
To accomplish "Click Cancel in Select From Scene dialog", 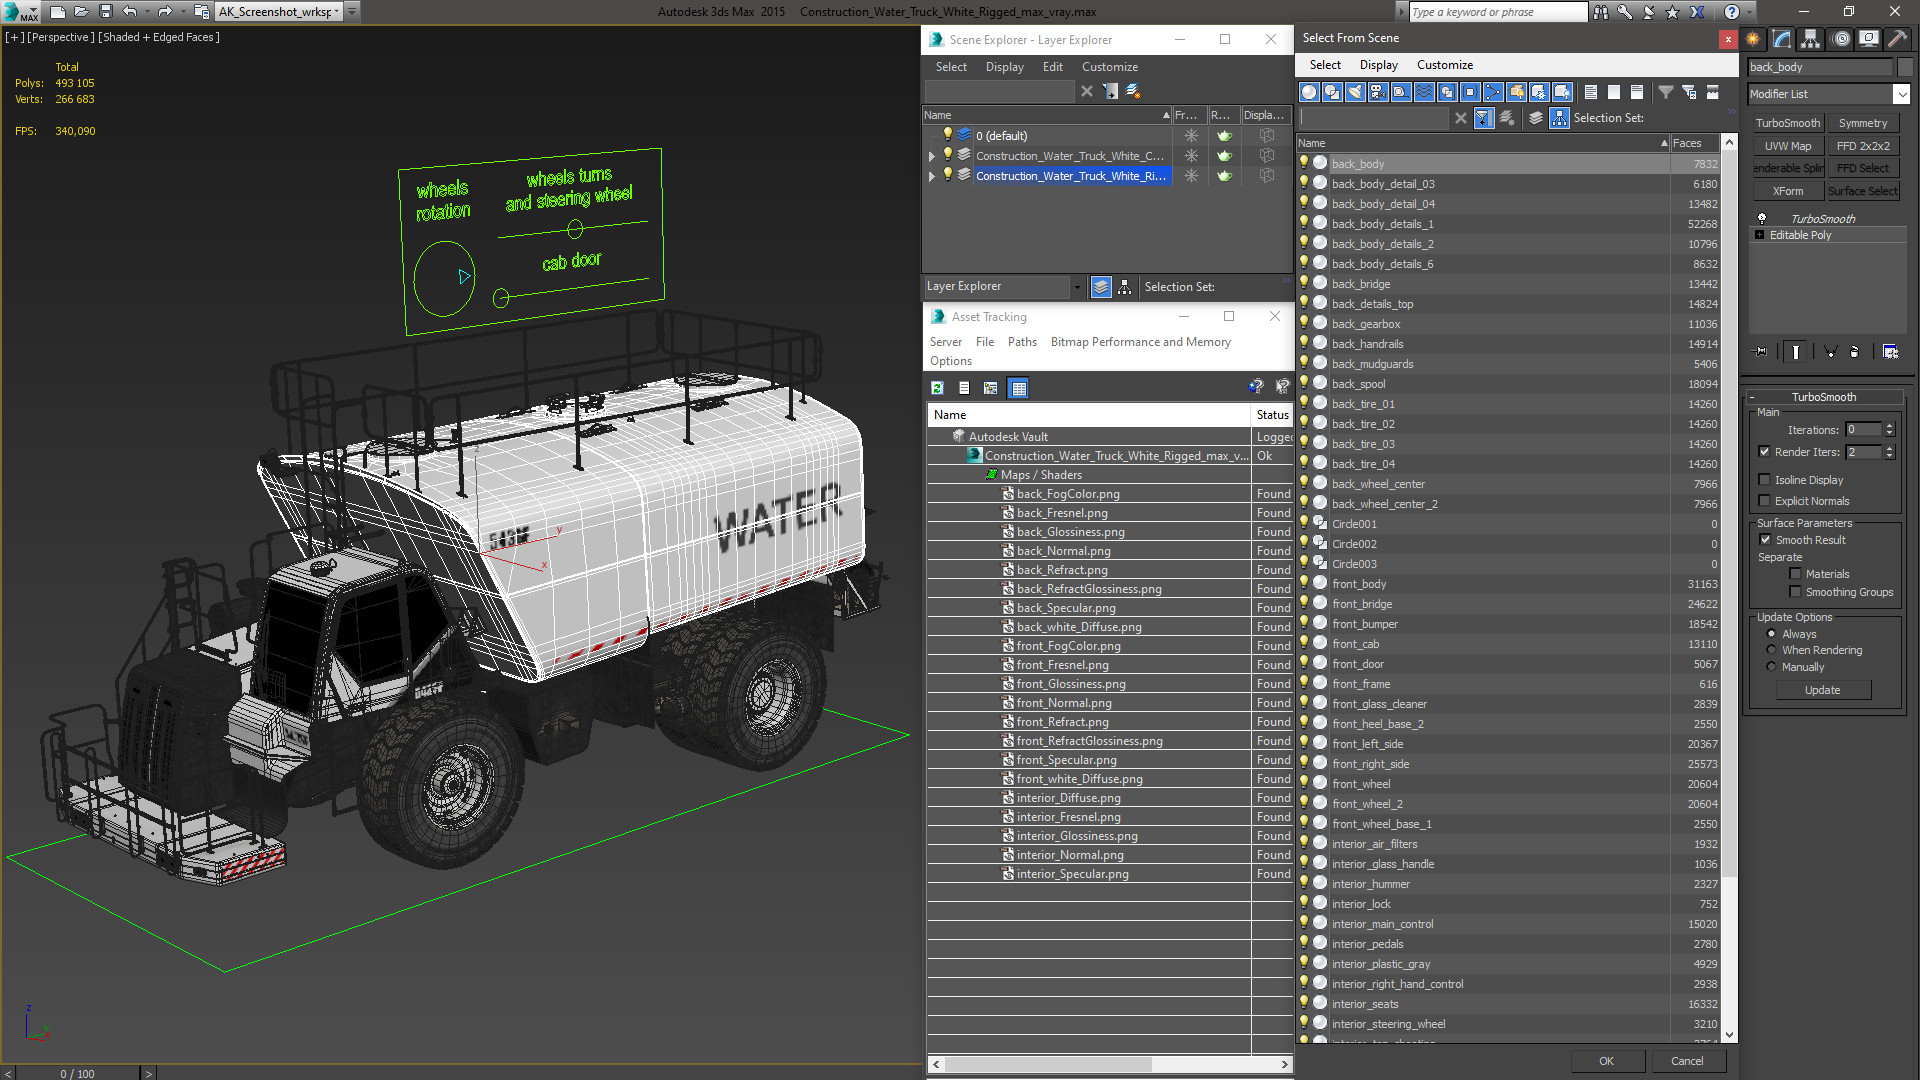I will (1687, 1061).
